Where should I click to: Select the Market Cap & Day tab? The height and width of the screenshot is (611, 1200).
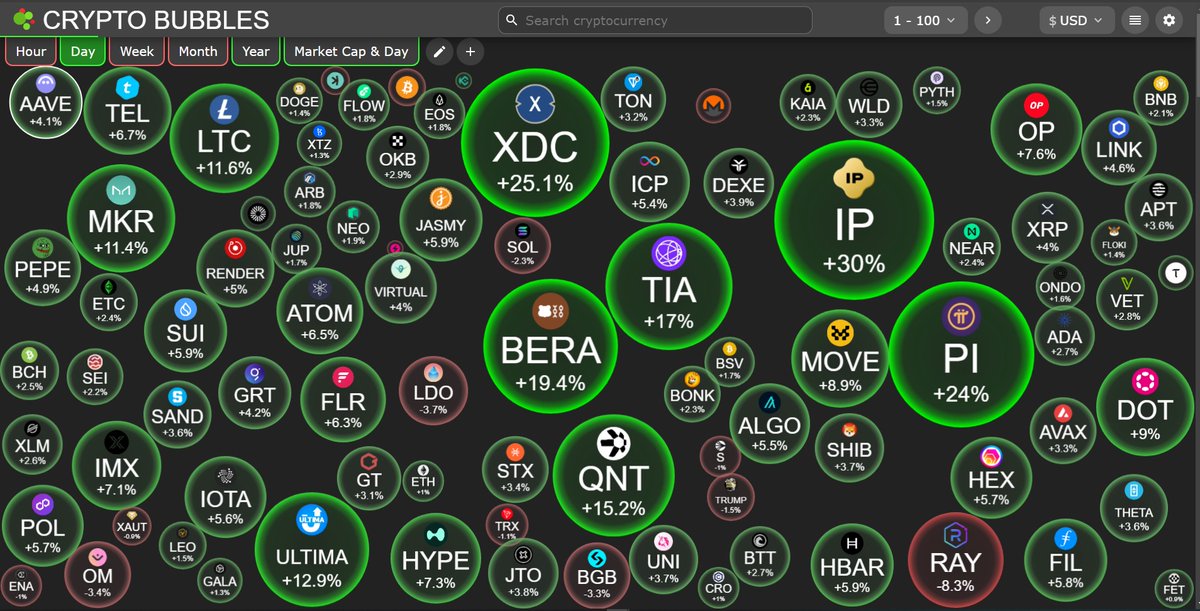352,52
